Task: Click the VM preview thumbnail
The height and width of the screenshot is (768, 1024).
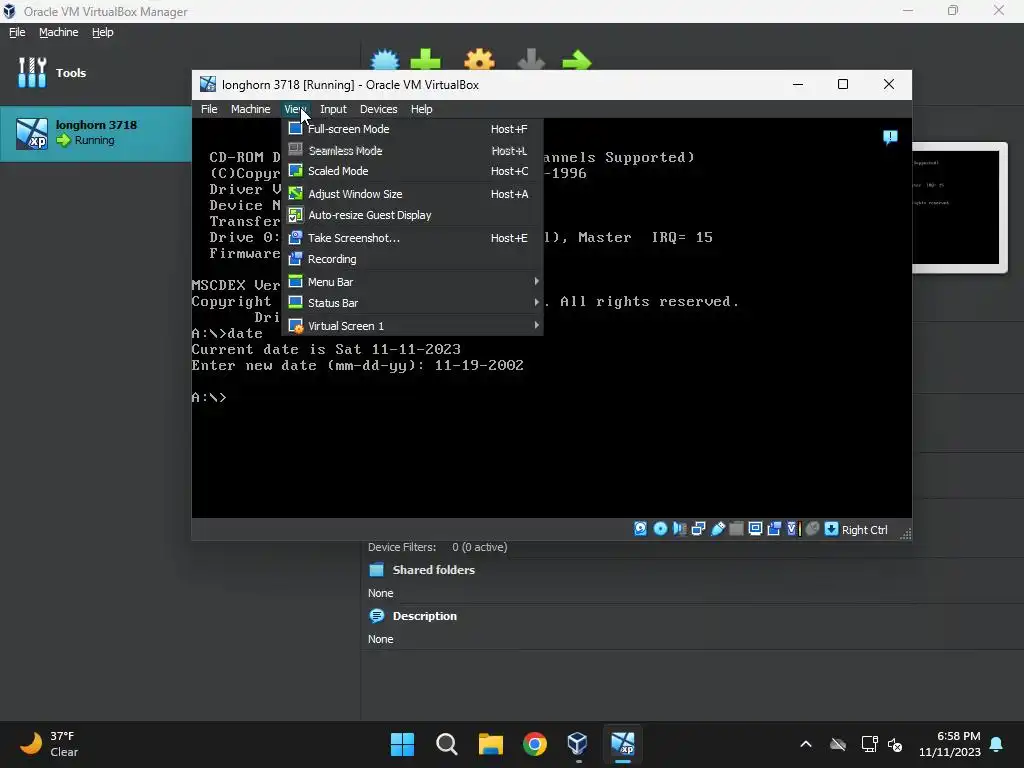Action: point(956,207)
